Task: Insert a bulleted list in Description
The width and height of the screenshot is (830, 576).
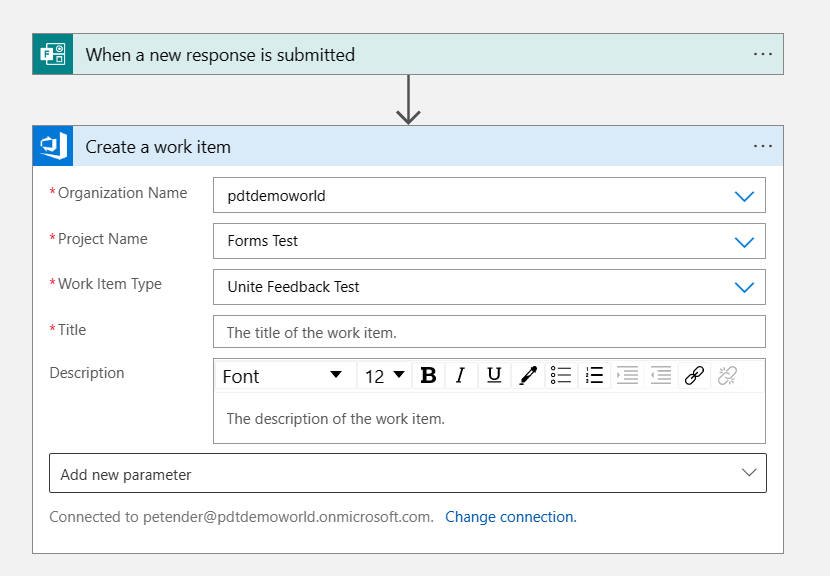Action: click(561, 376)
